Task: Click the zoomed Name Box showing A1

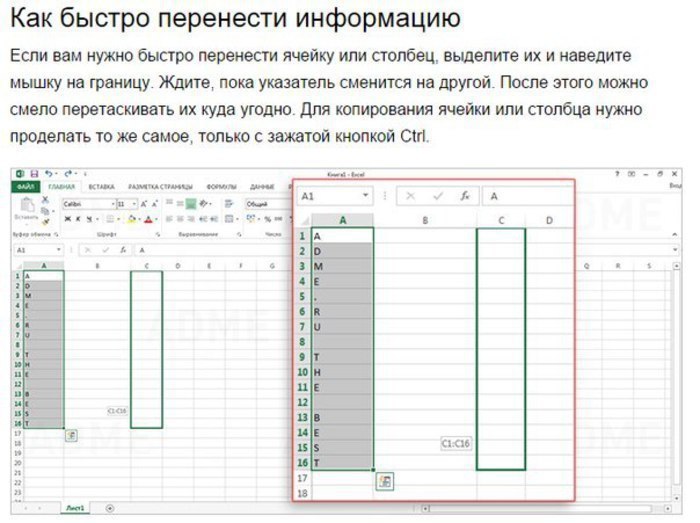Action: point(325,197)
